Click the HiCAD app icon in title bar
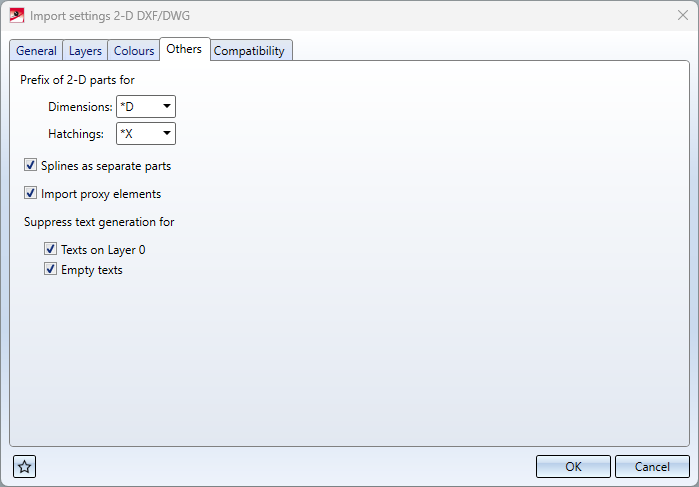The image size is (699, 487). tap(16, 16)
